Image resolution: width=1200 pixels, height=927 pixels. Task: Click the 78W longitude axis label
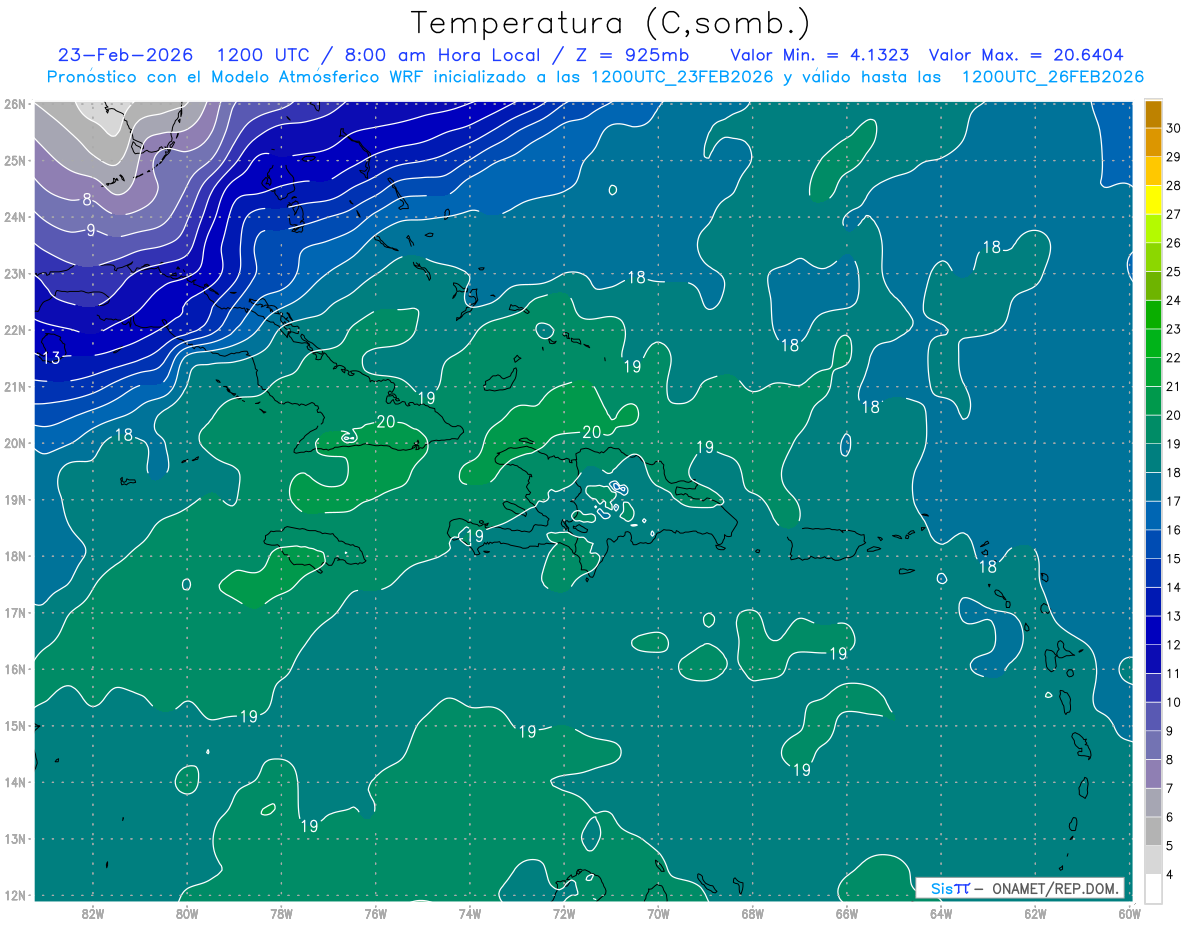[x=281, y=913]
